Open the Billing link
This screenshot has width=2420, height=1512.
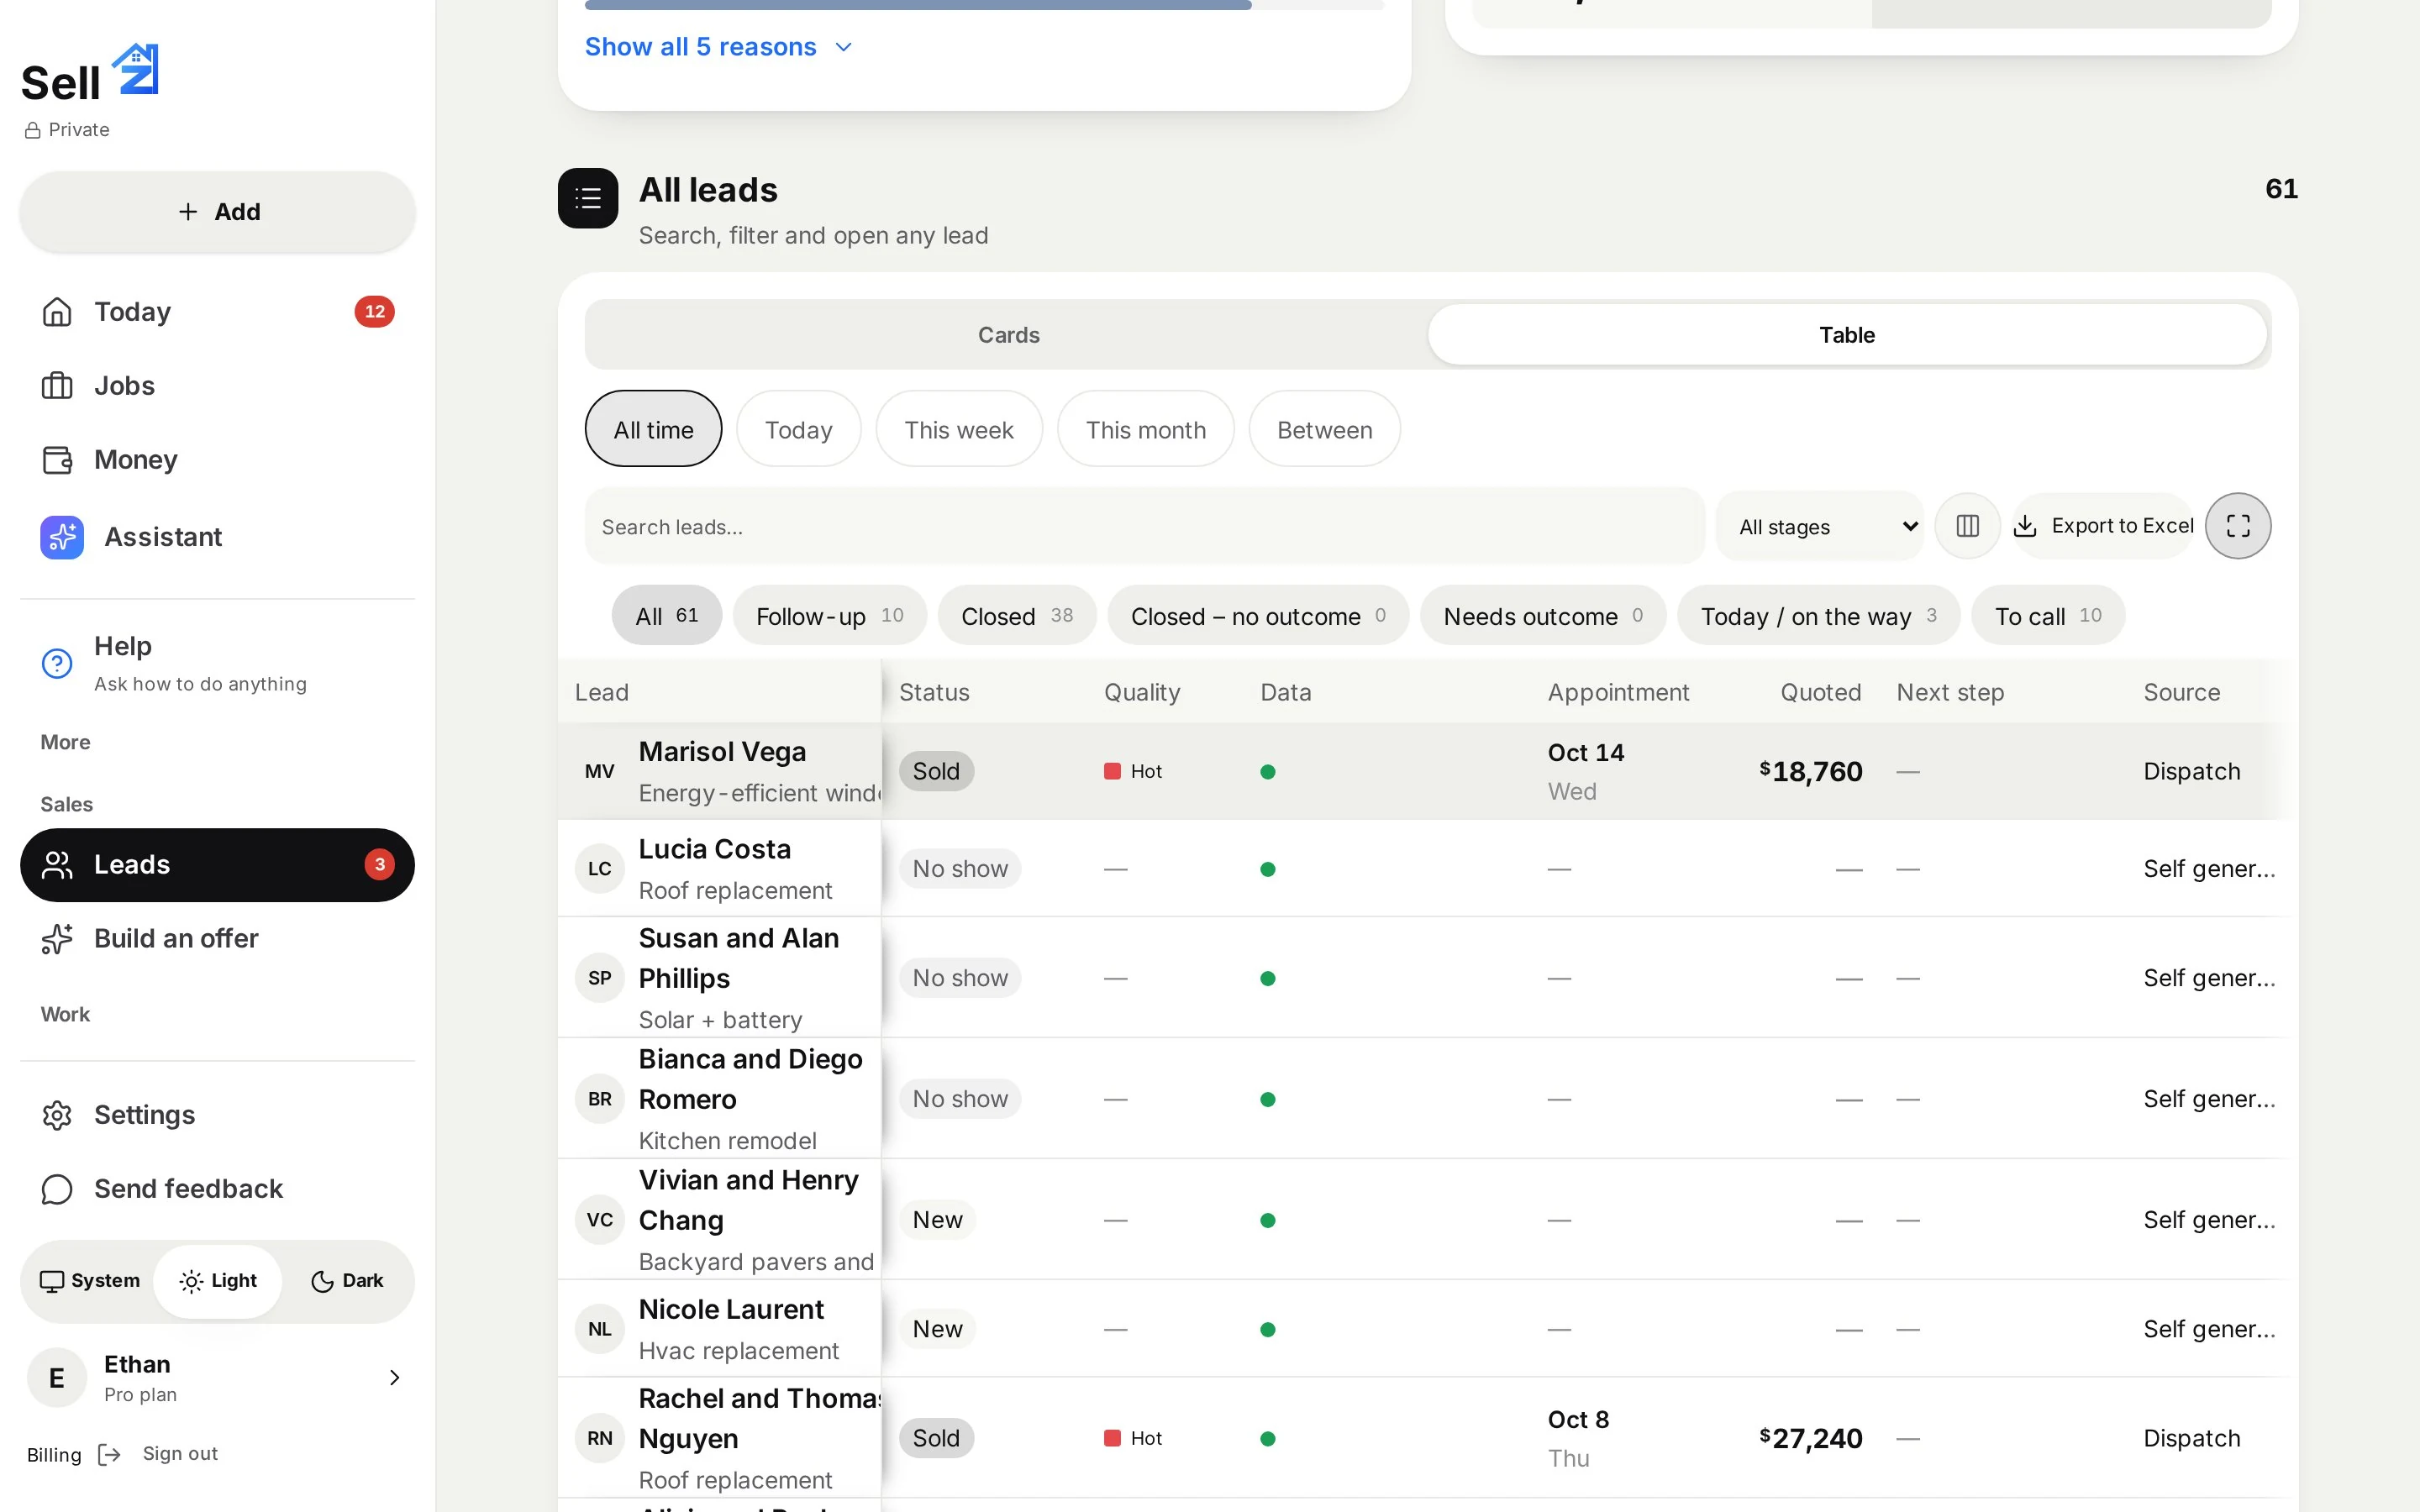(x=54, y=1455)
